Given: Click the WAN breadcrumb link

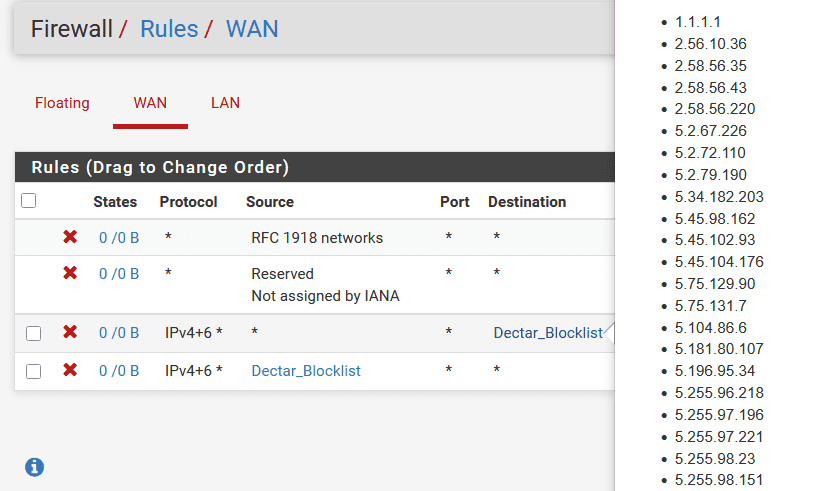Looking at the screenshot, I should (x=252, y=29).
